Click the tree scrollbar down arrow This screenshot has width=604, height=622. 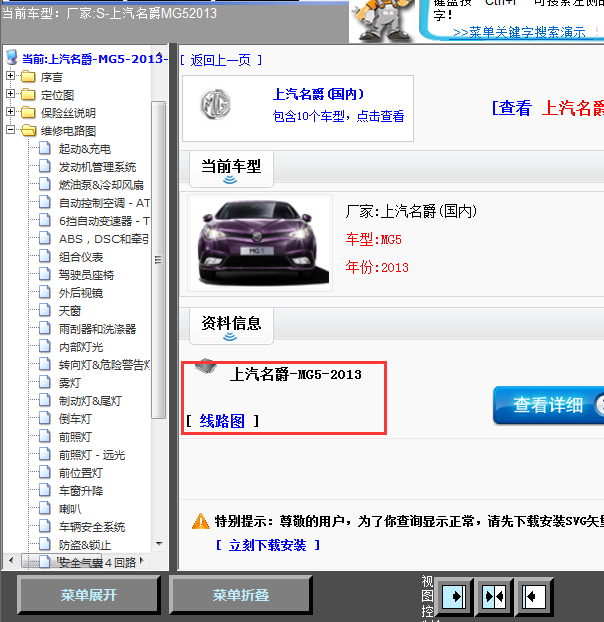click(x=159, y=543)
